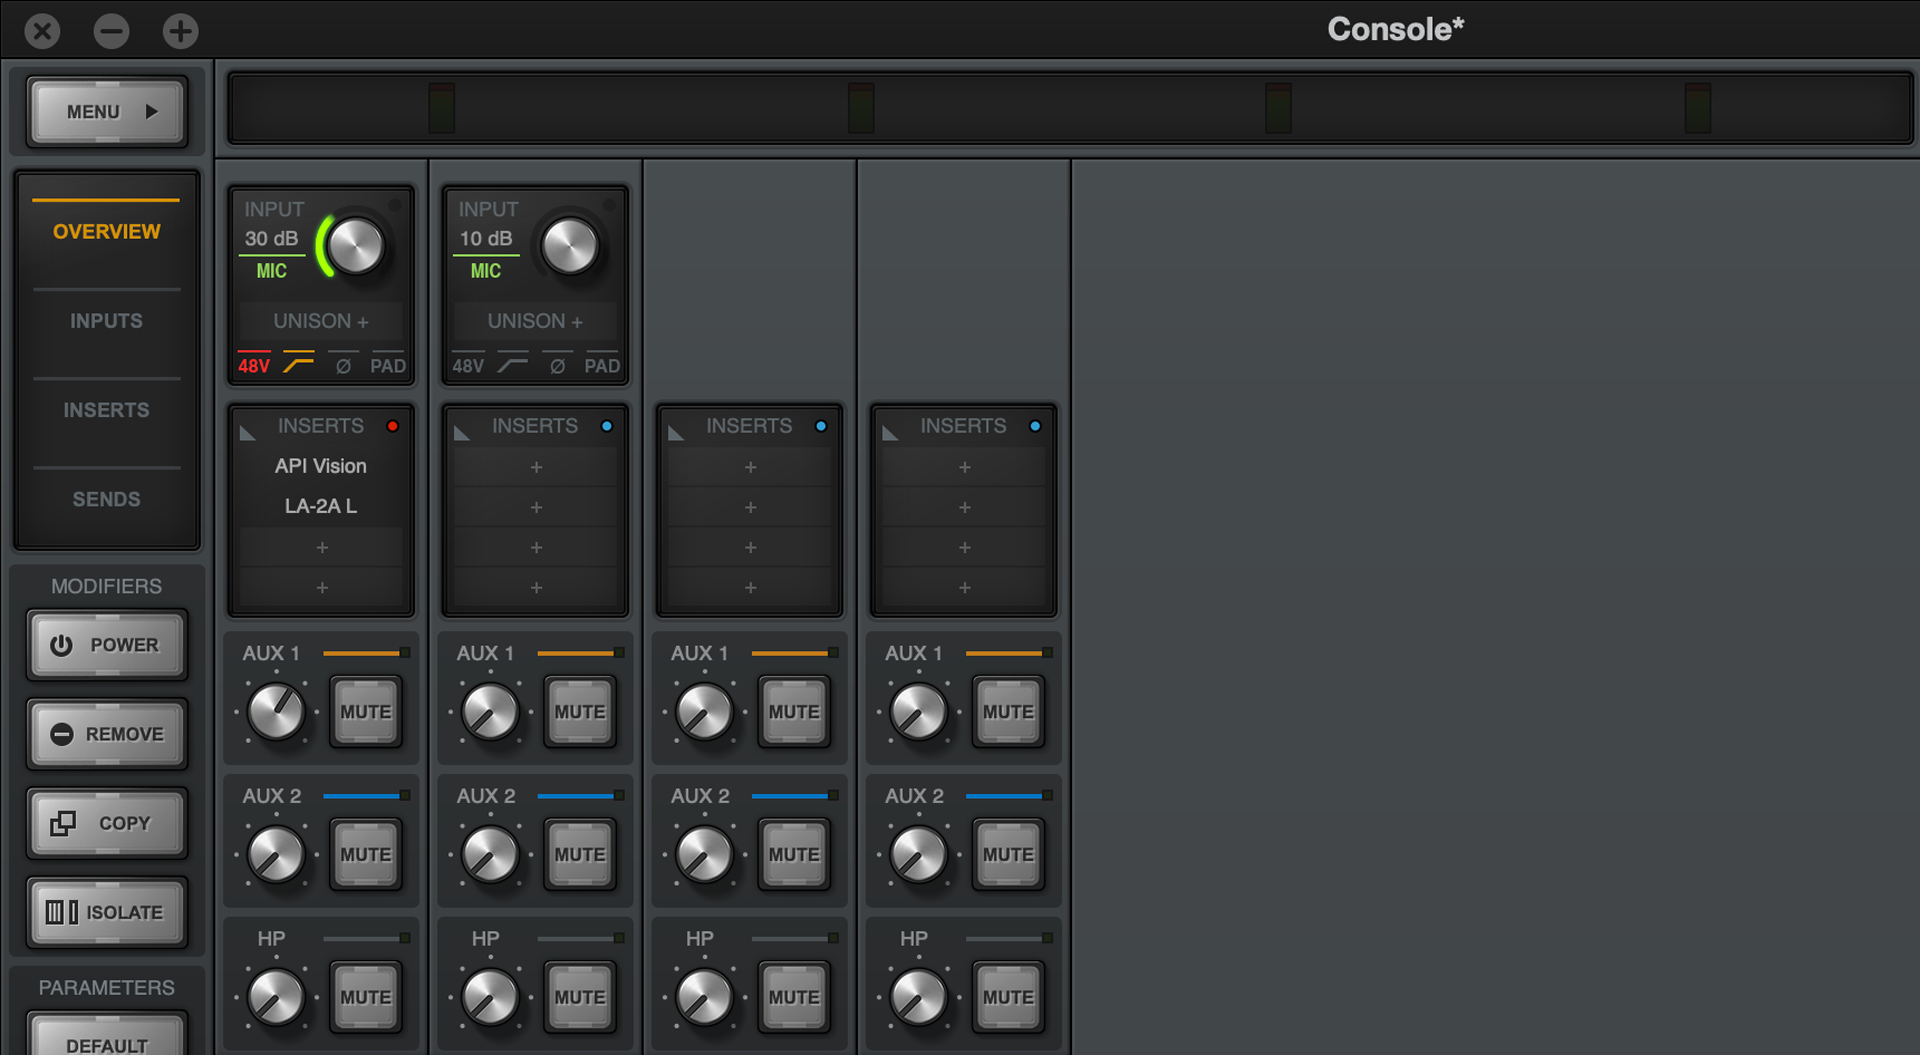Viewport: 1920px width, 1055px height.
Task: Click AUX 1 send knob on channel 1
Action: point(276,712)
